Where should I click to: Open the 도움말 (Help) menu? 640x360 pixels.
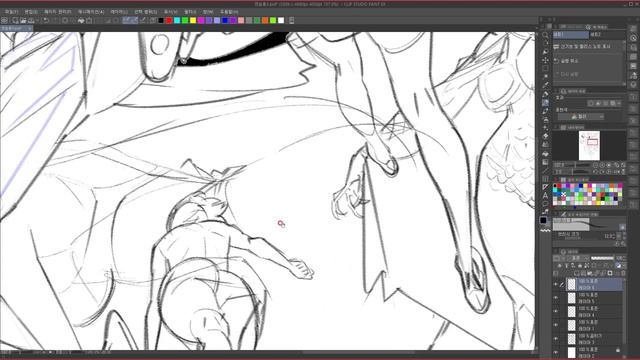229,12
